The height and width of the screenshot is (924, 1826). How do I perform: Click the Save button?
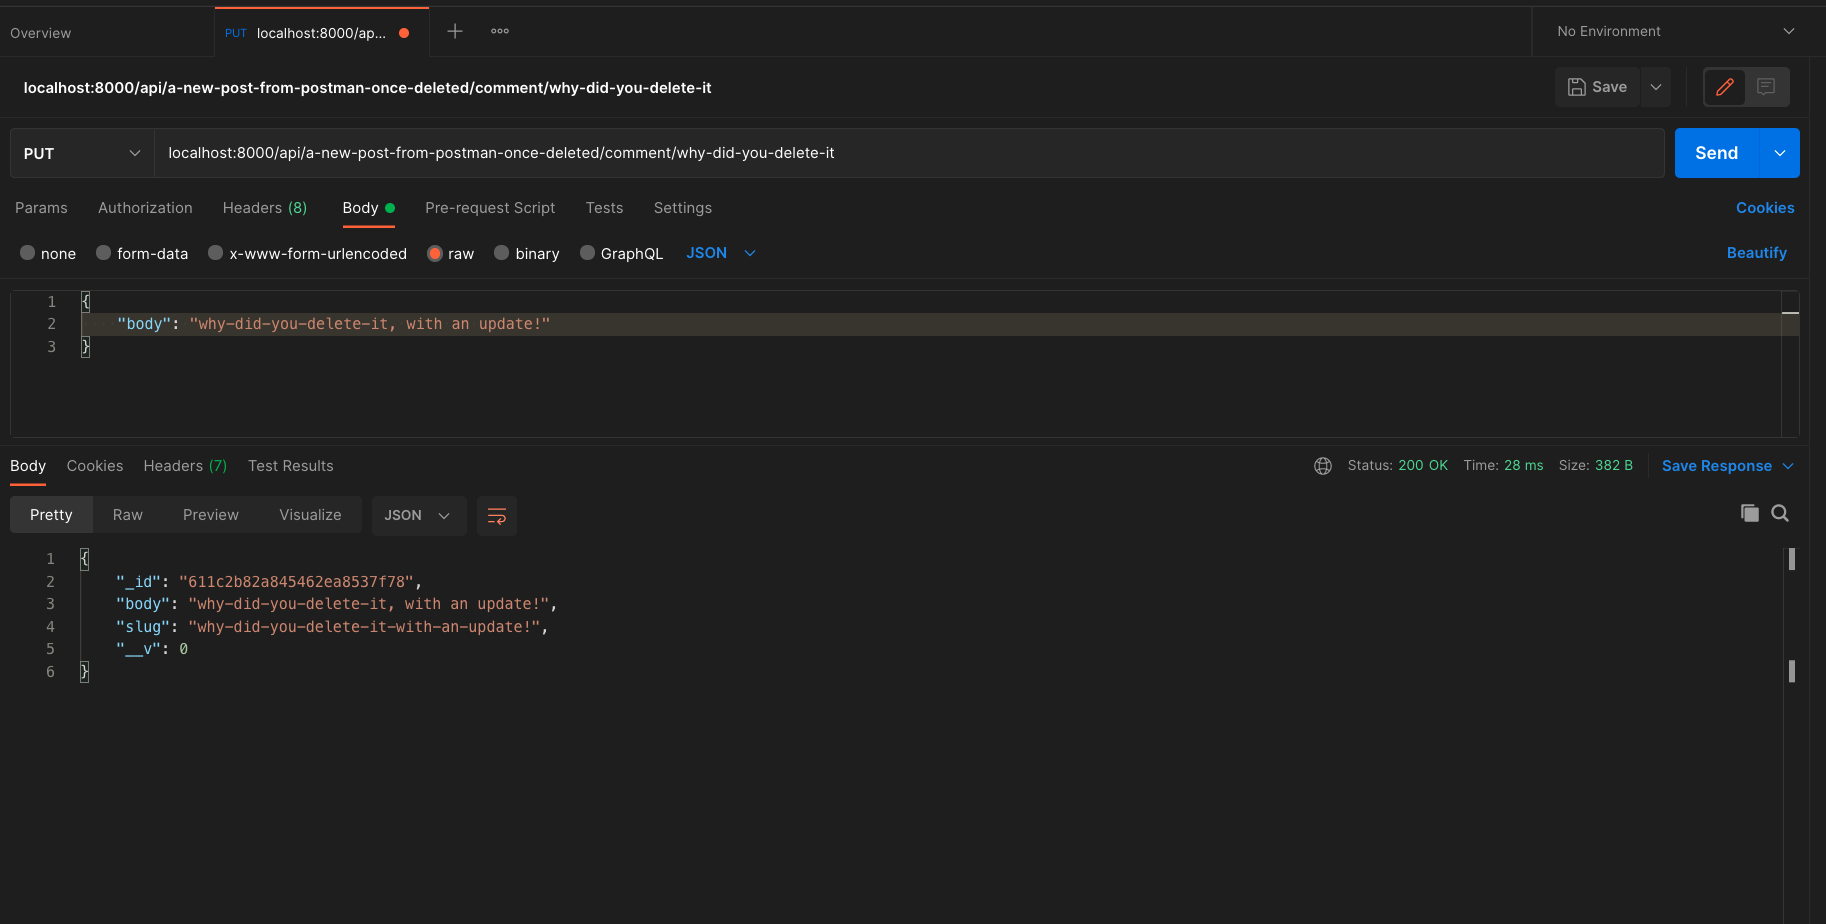[1598, 87]
